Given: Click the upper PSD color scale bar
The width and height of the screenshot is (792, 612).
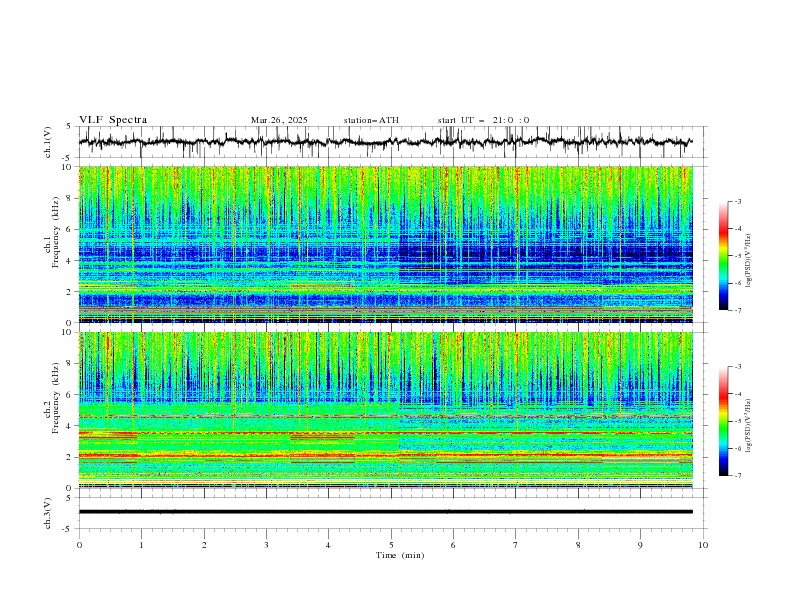Looking at the screenshot, I should (x=724, y=255).
